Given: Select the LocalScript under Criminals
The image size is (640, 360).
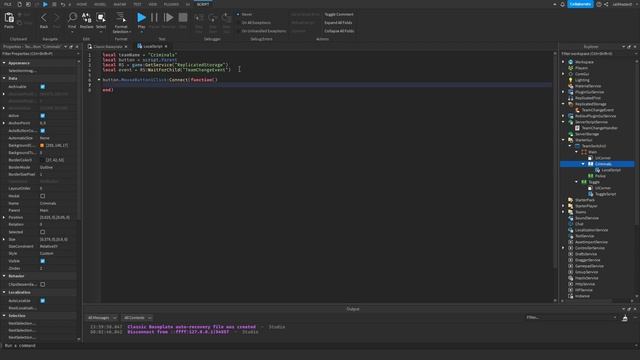Looking at the screenshot, I should point(611,170).
